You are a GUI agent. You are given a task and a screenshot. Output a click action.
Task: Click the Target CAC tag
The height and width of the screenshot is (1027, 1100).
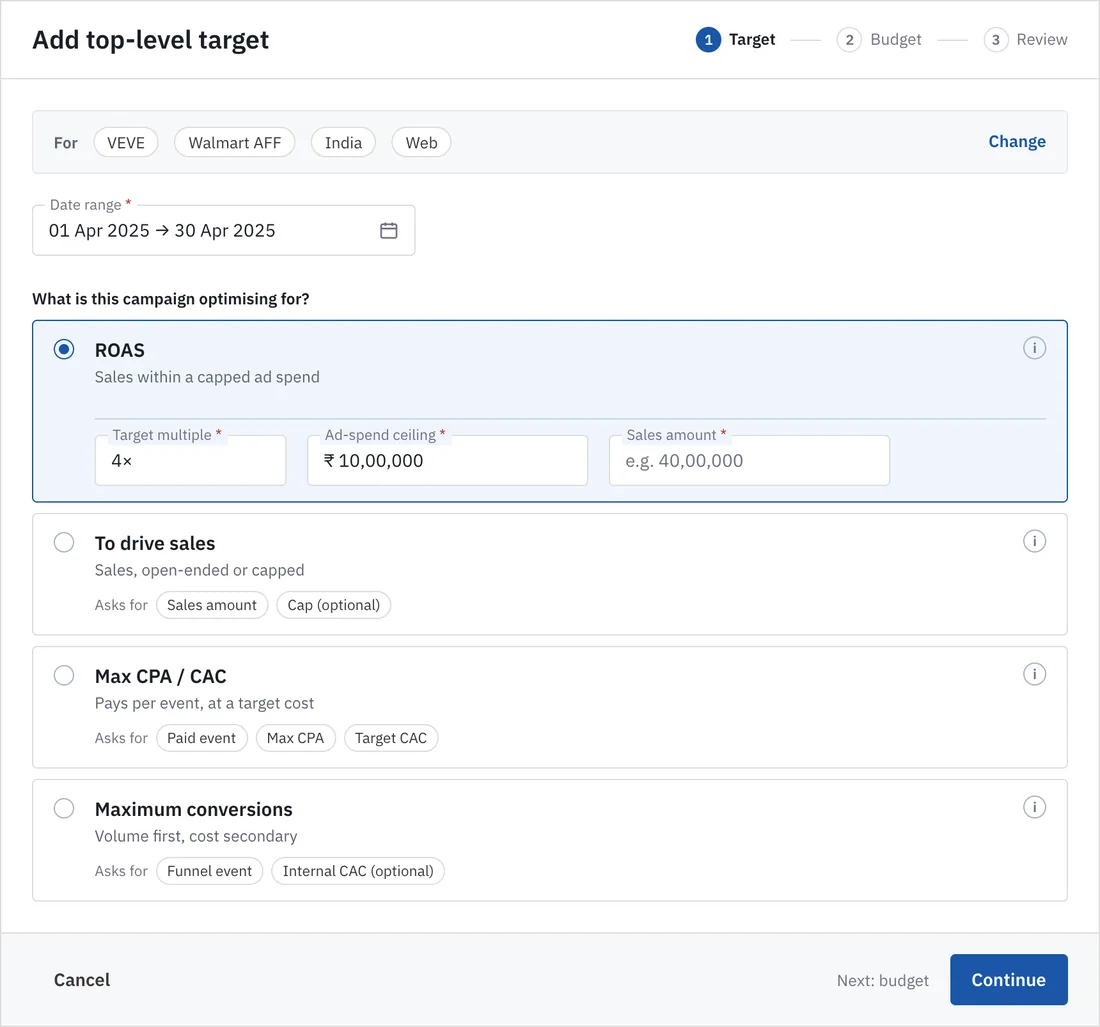391,738
